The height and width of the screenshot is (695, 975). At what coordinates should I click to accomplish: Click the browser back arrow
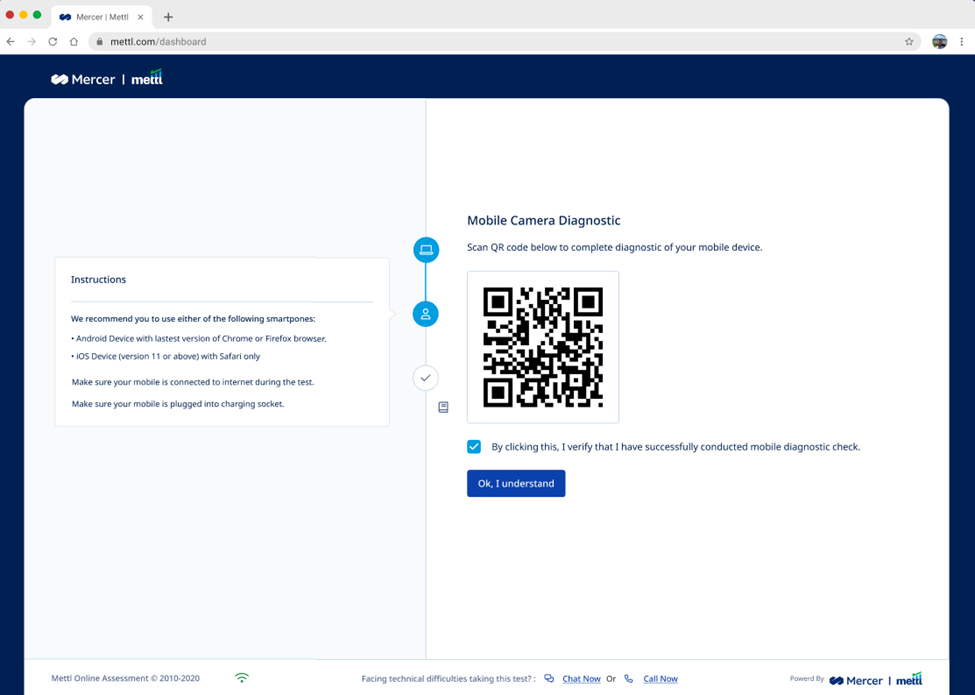11,42
